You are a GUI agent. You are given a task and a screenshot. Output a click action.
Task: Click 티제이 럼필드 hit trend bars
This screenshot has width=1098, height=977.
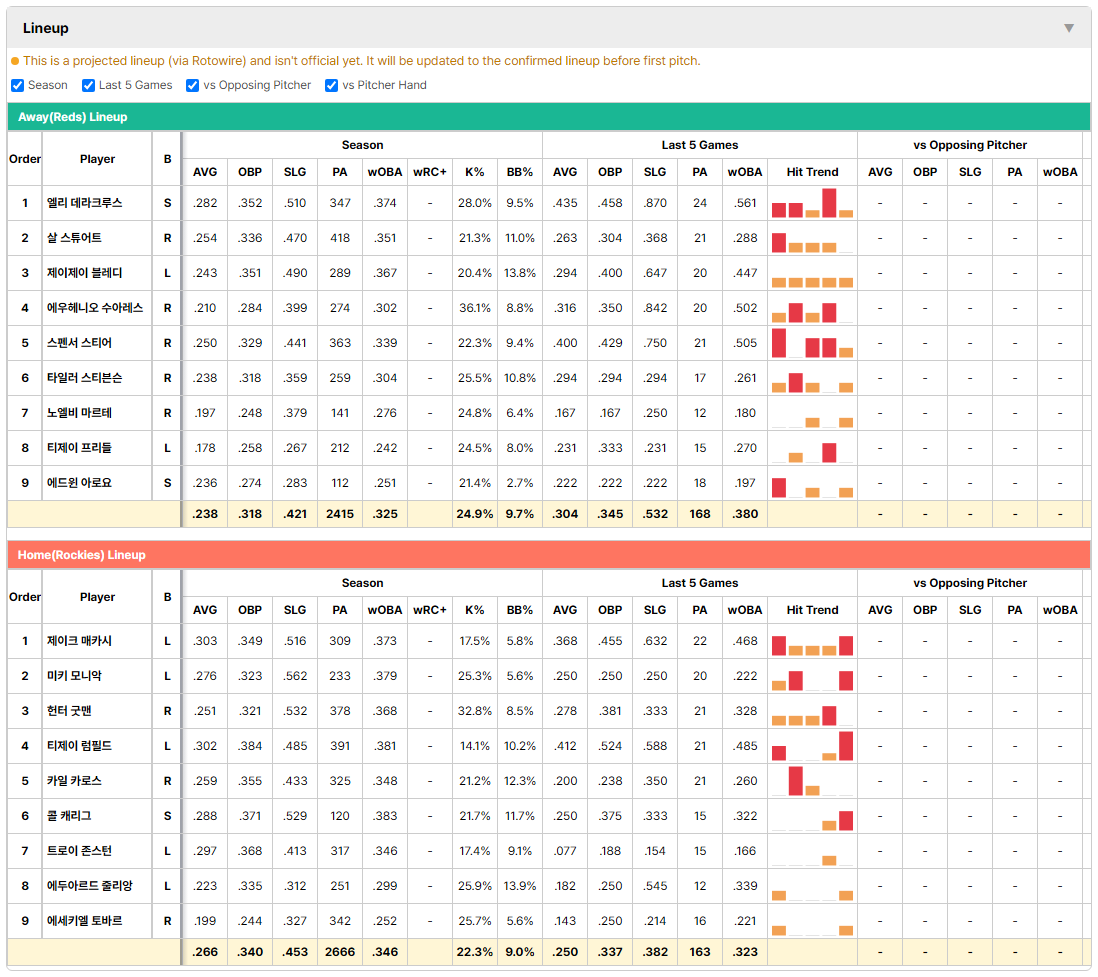coord(812,746)
